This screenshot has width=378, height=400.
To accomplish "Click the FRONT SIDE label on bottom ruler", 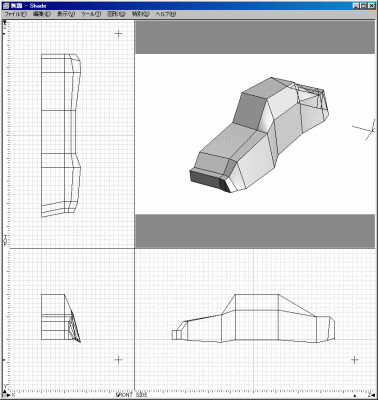I will pyautogui.click(x=131, y=395).
